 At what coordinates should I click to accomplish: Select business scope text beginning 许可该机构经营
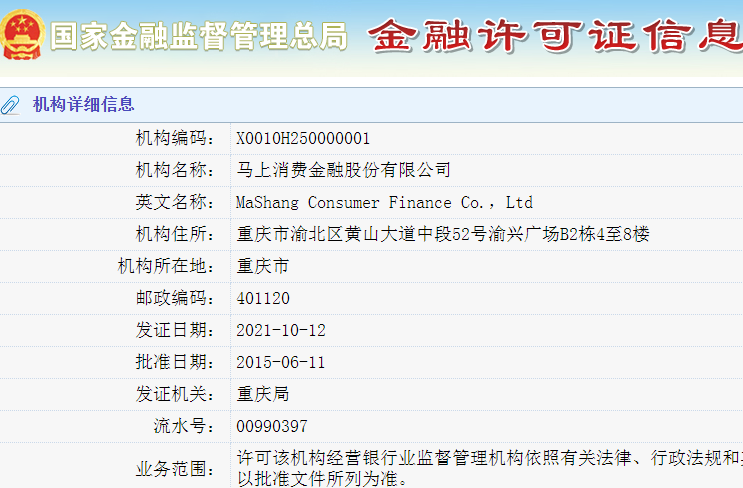tap(489, 468)
